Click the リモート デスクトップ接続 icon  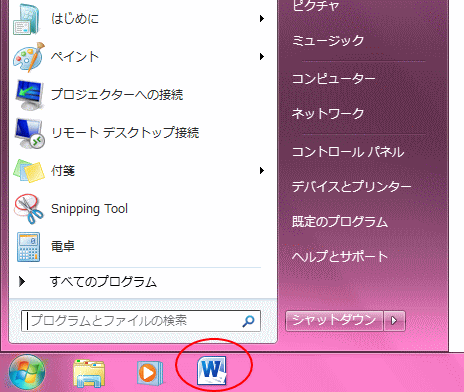(29, 133)
